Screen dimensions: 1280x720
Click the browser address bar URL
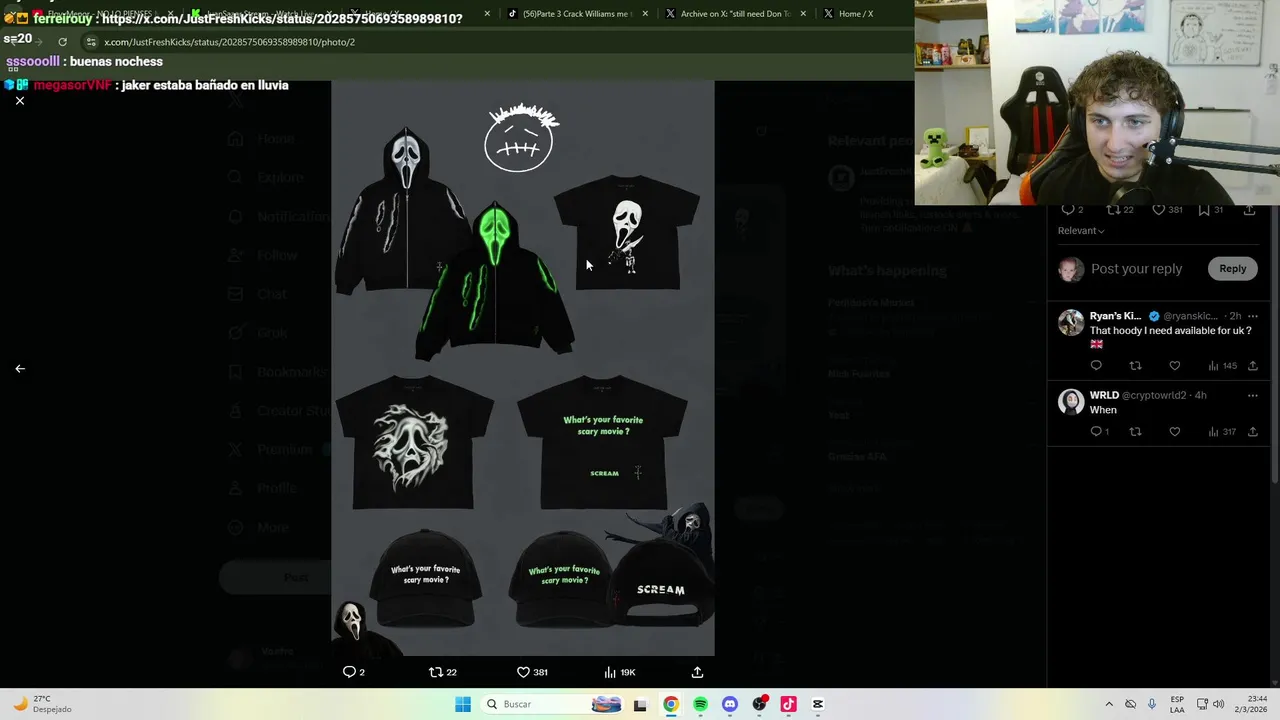click(229, 42)
